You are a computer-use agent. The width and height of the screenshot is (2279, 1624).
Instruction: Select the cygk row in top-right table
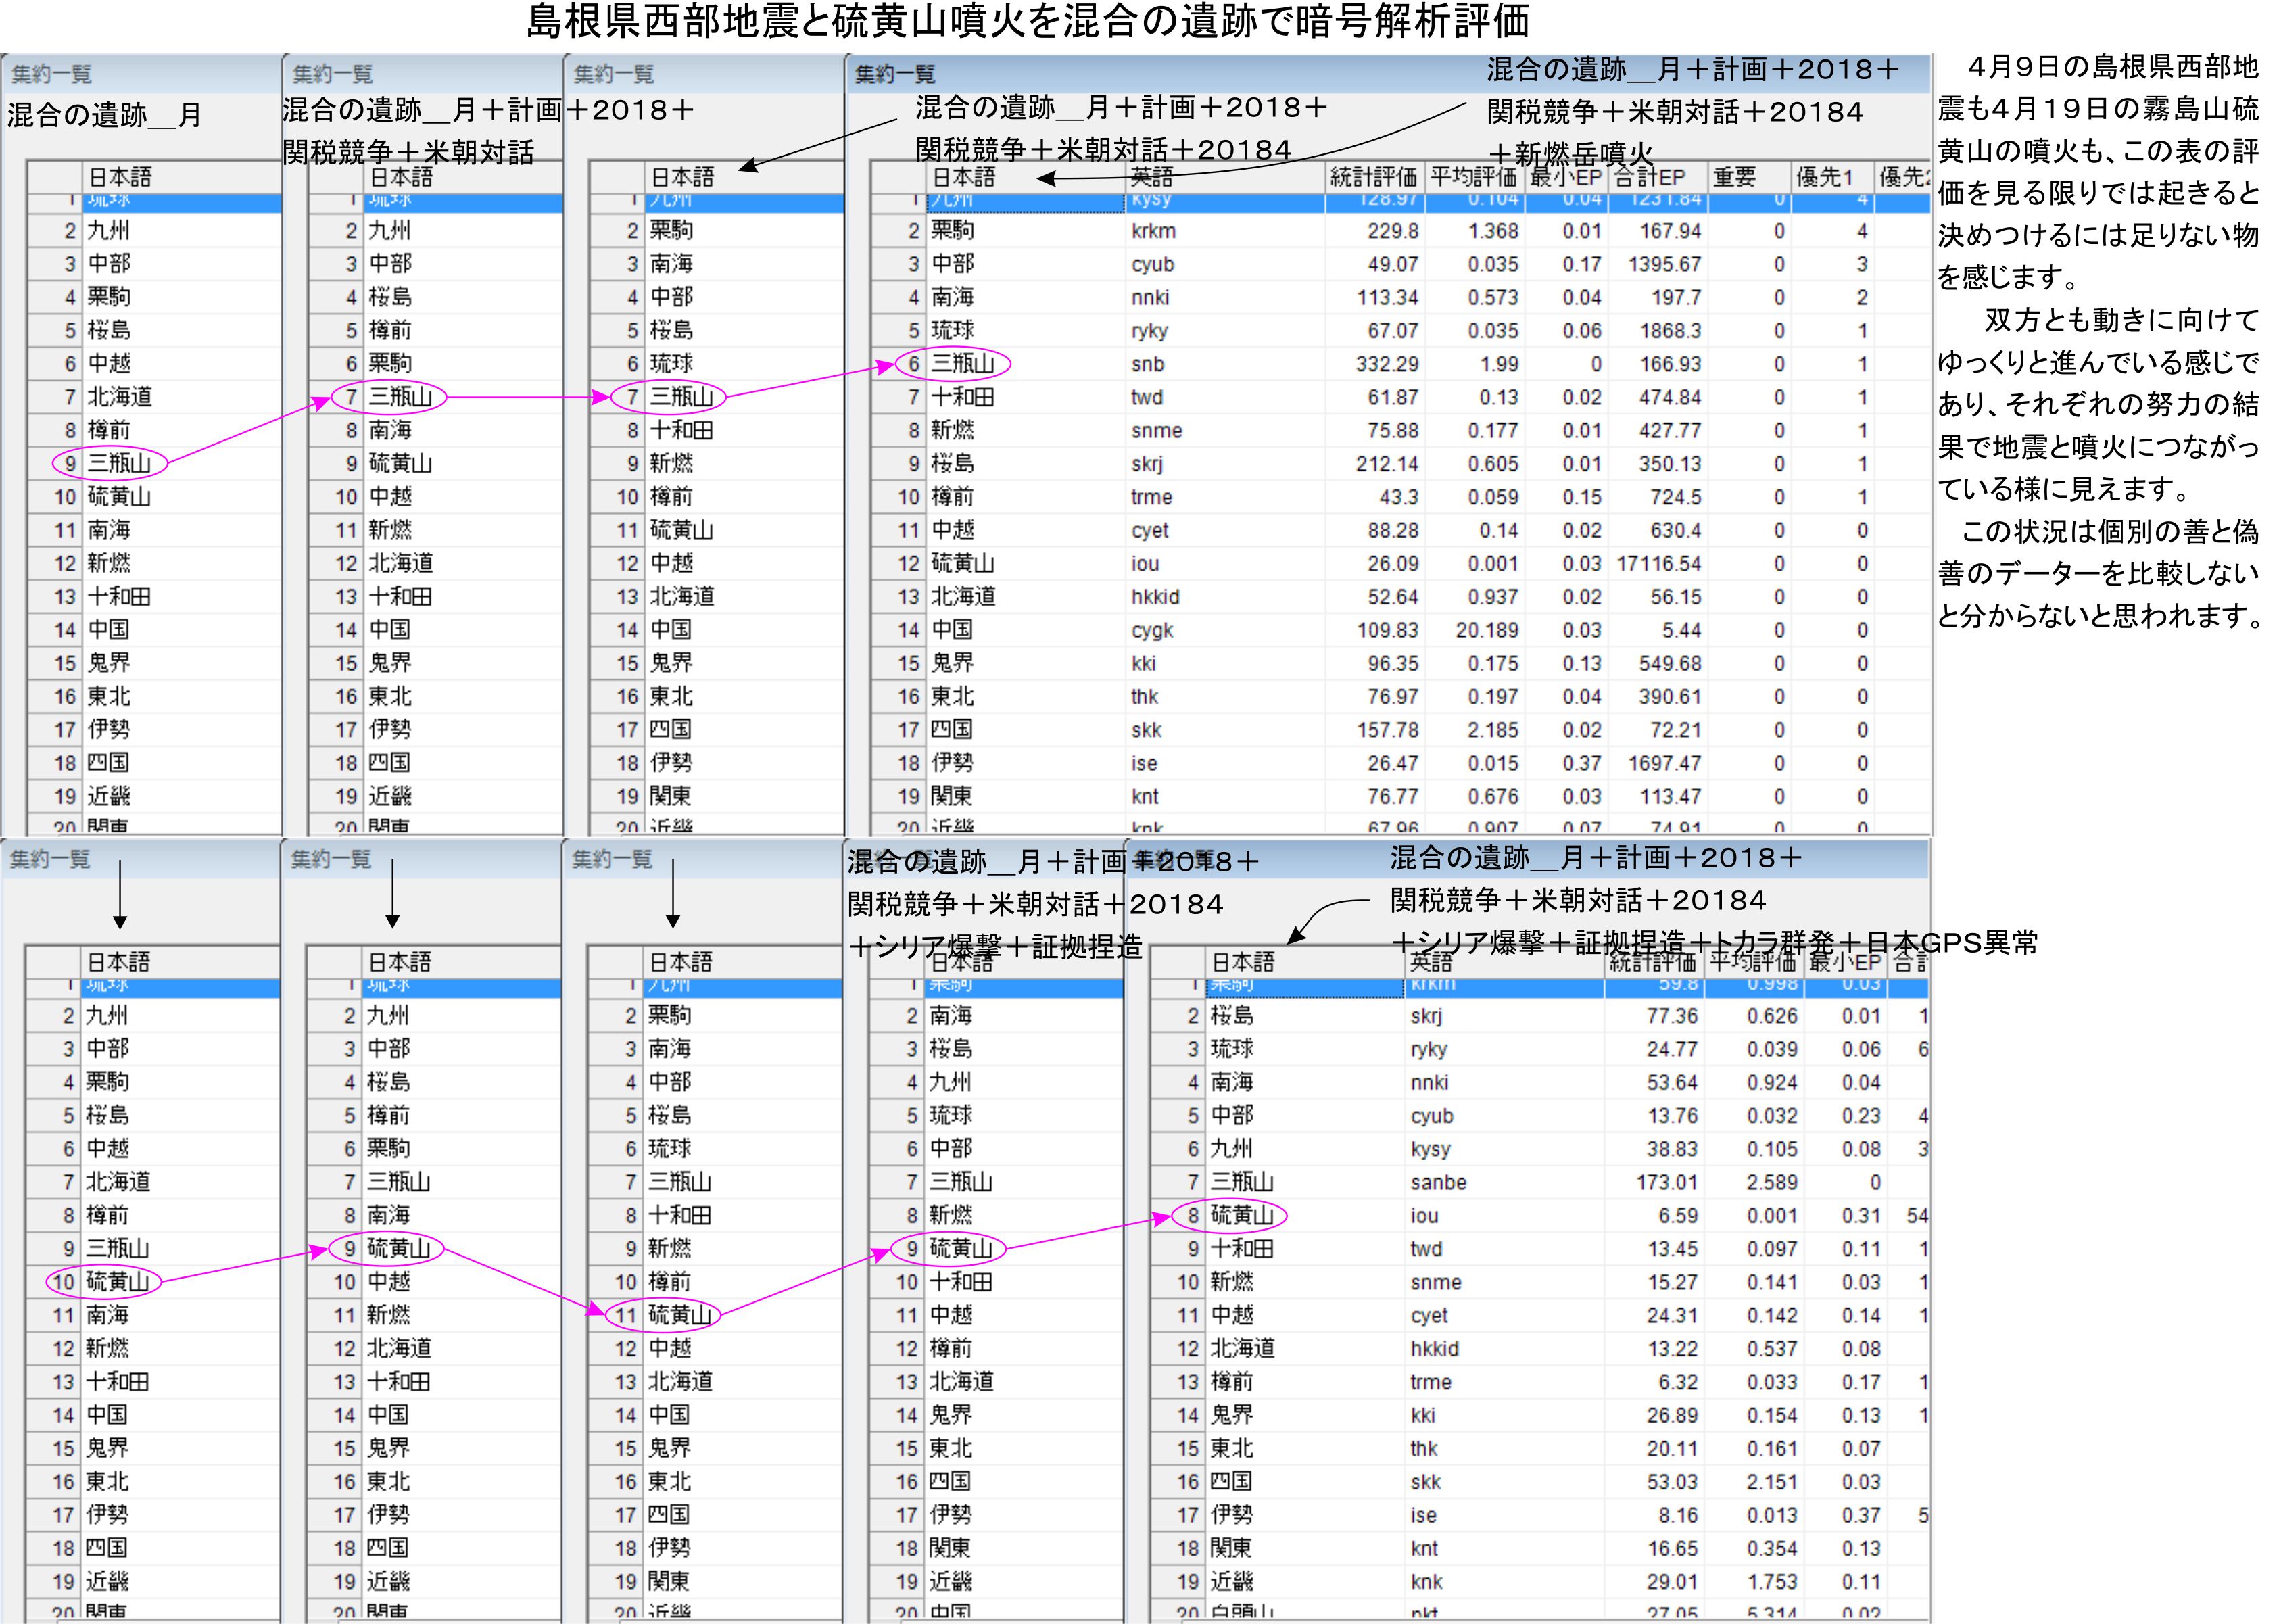pos(1152,630)
